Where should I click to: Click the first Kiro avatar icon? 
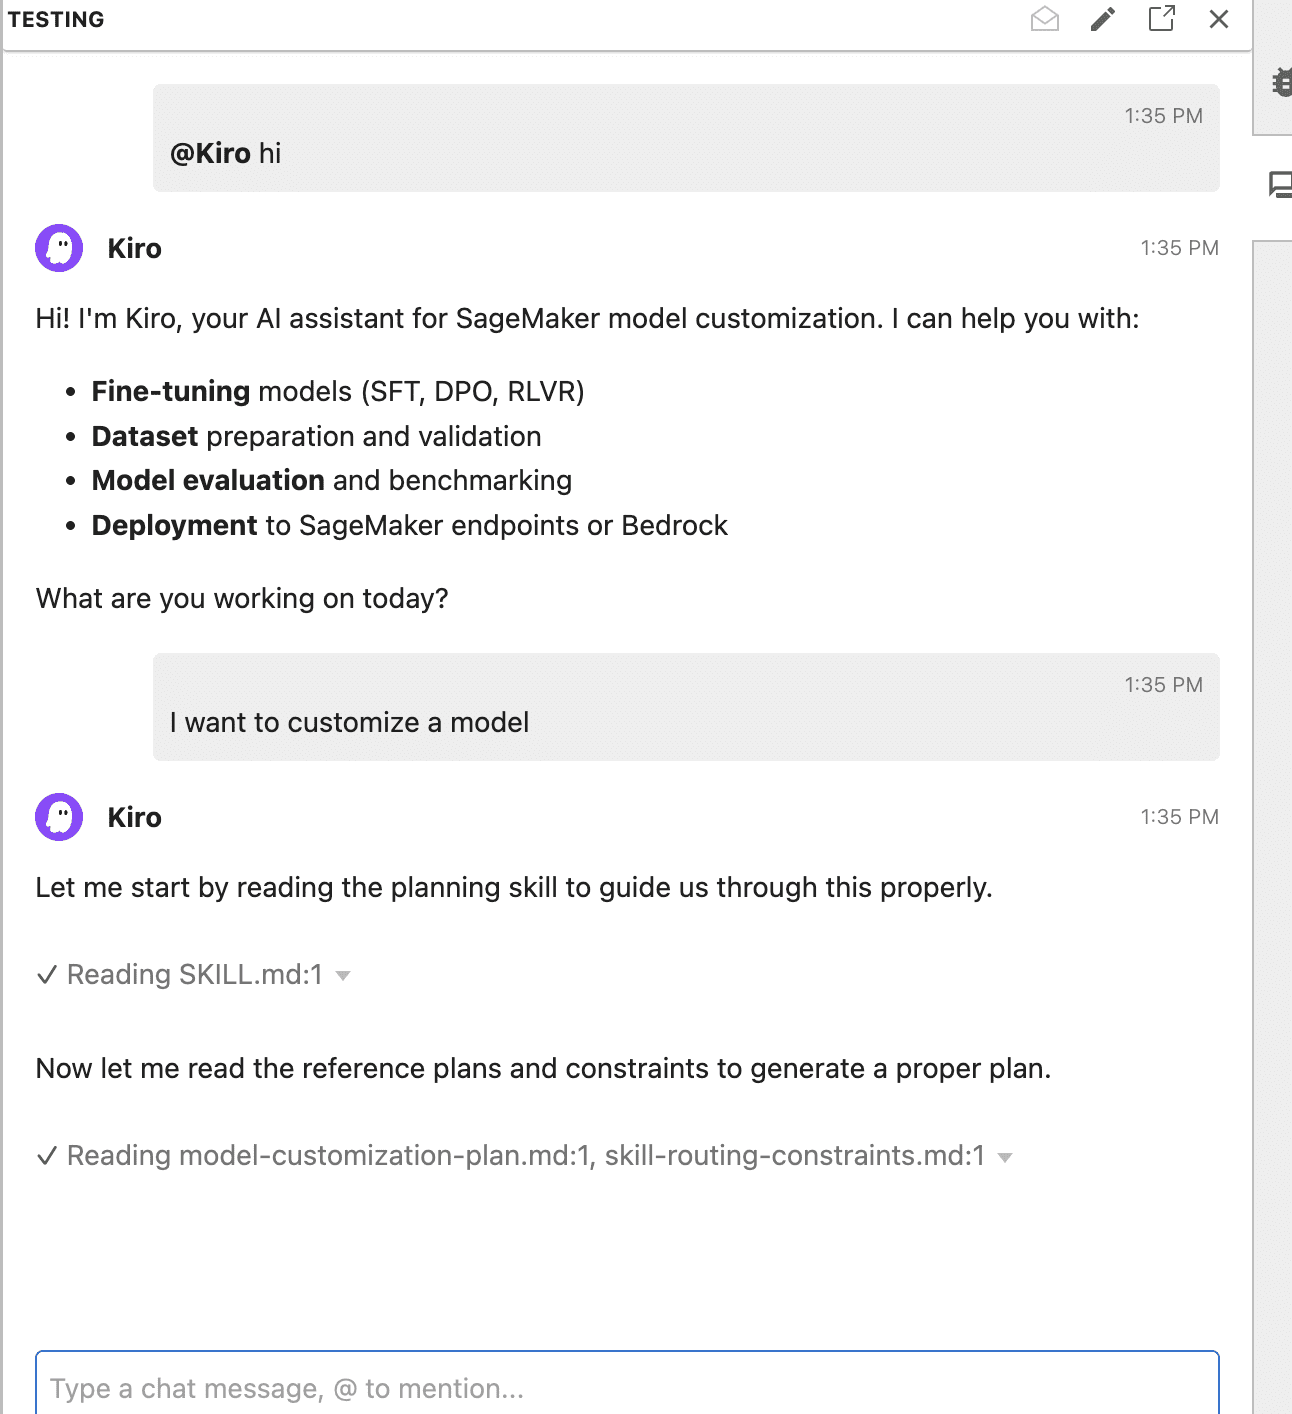point(59,248)
